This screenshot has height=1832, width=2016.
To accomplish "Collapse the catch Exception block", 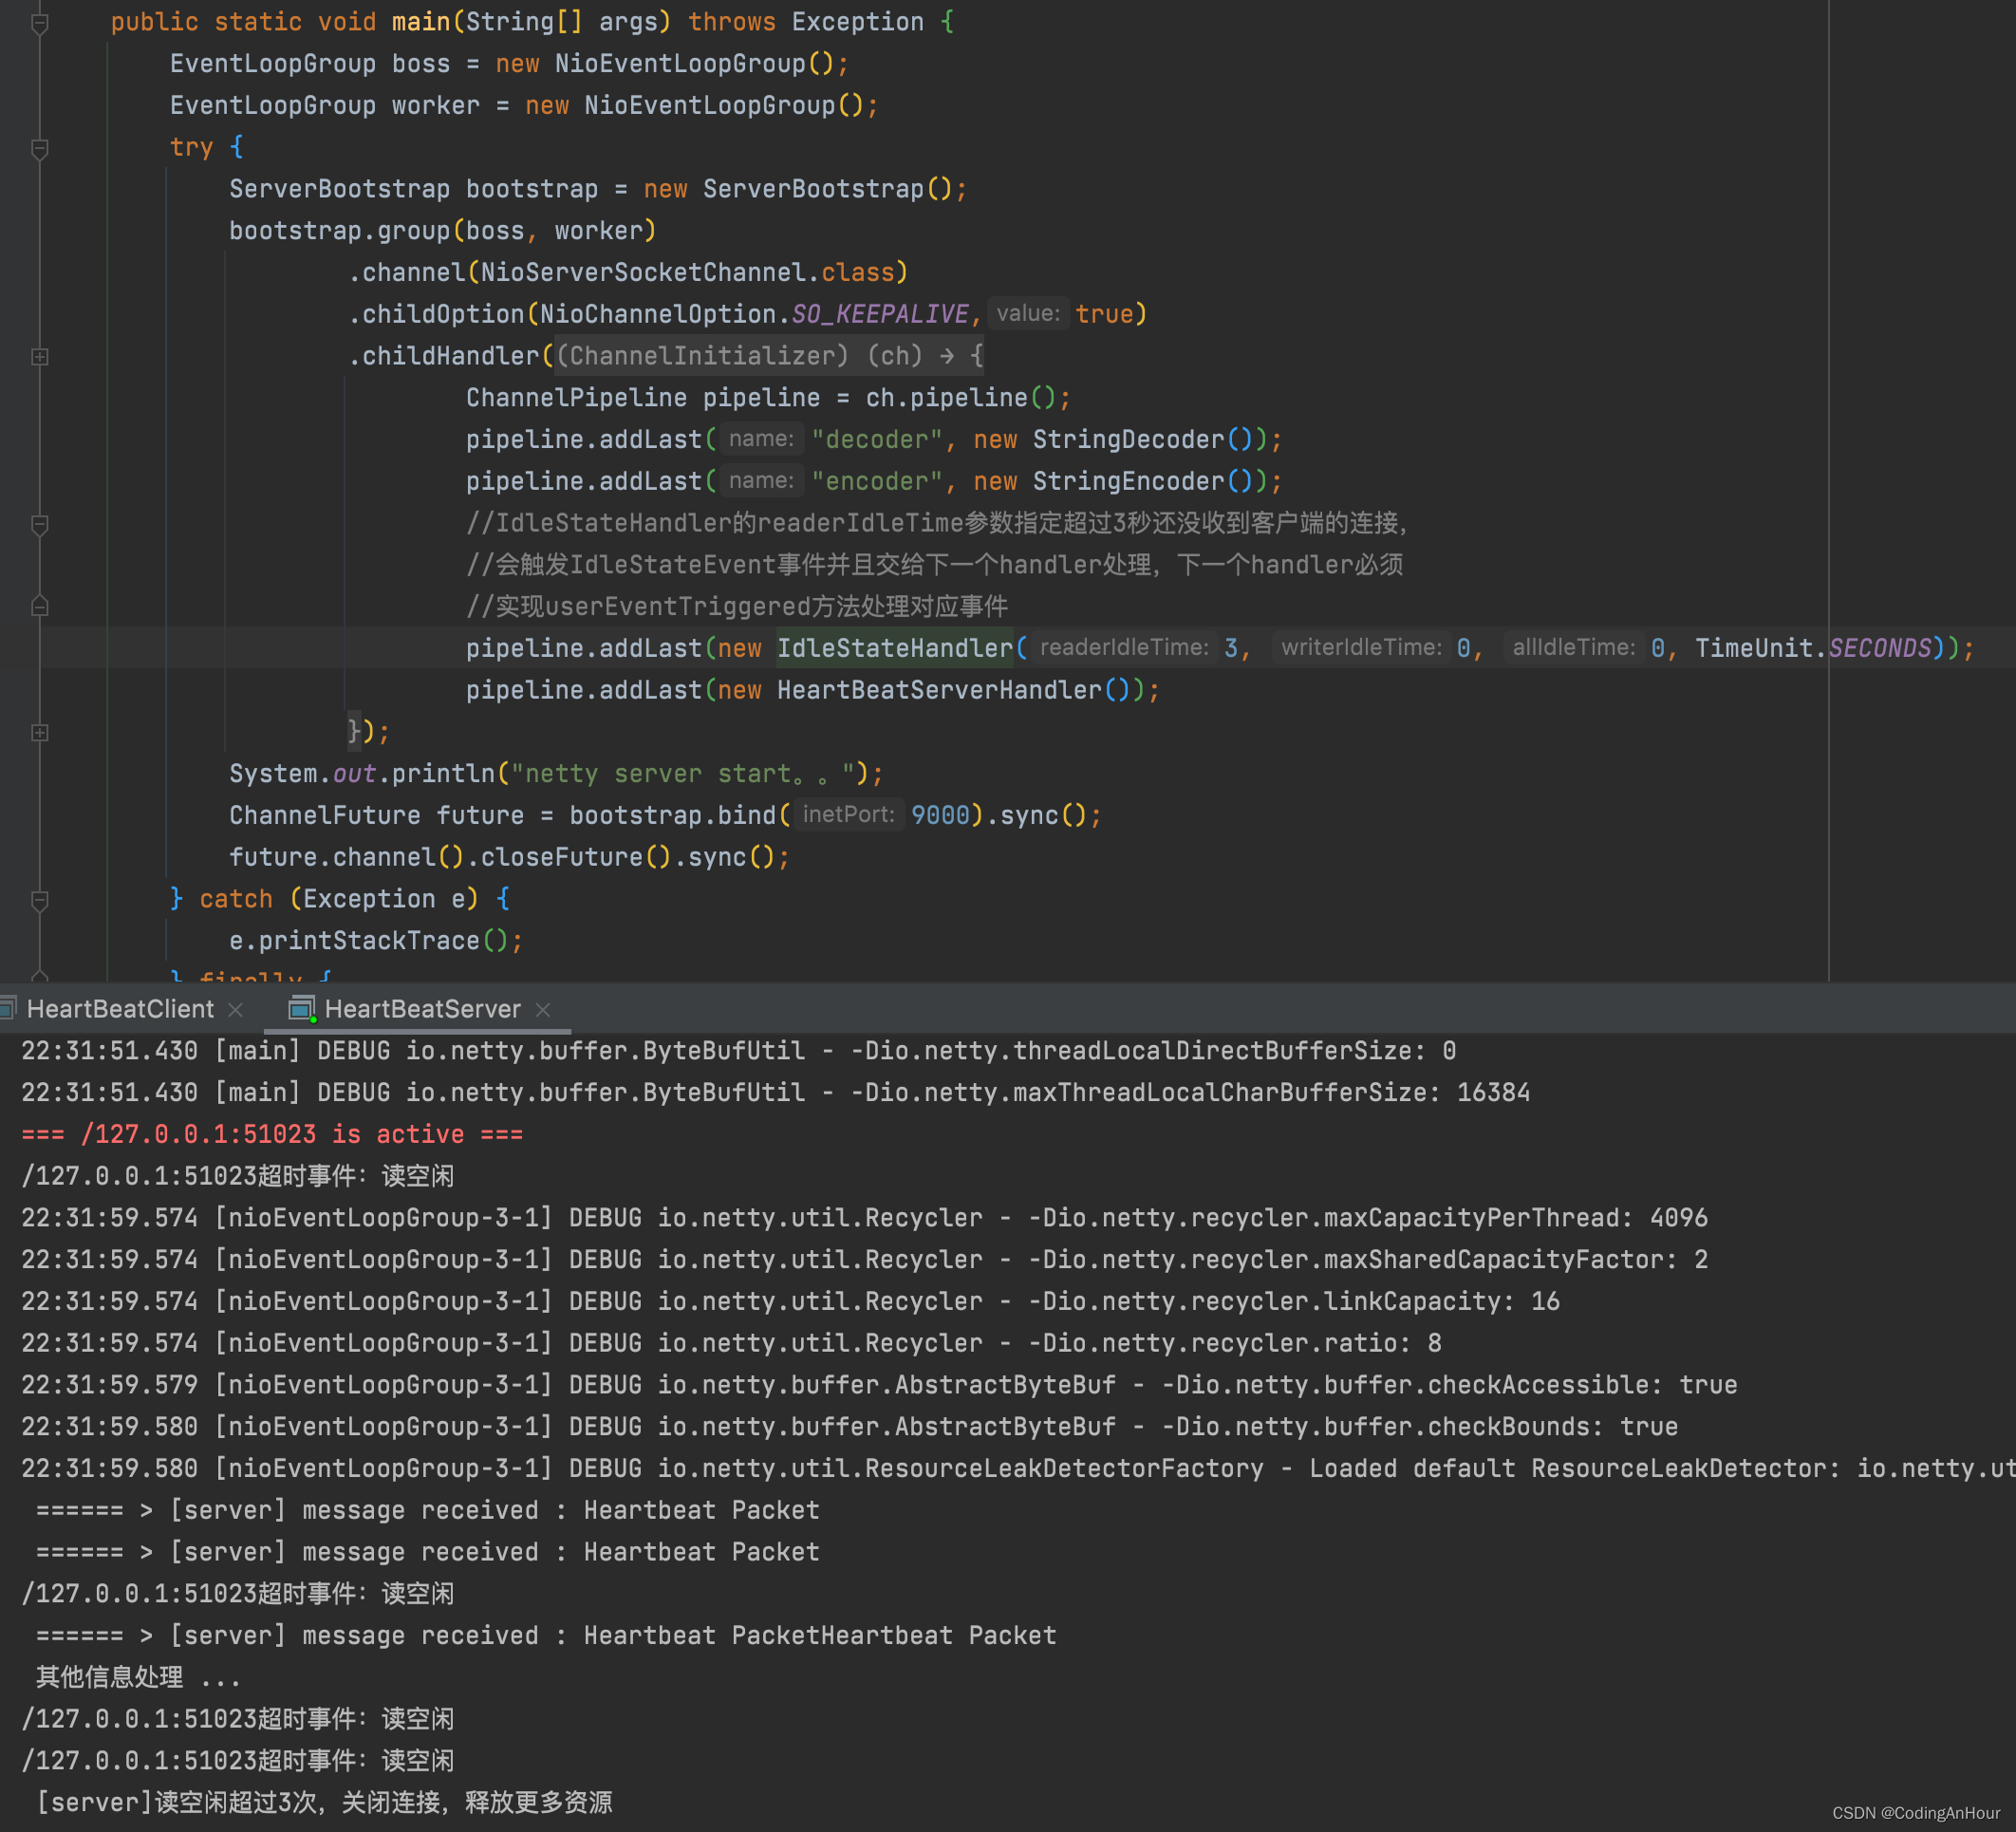I will tap(40, 900).
